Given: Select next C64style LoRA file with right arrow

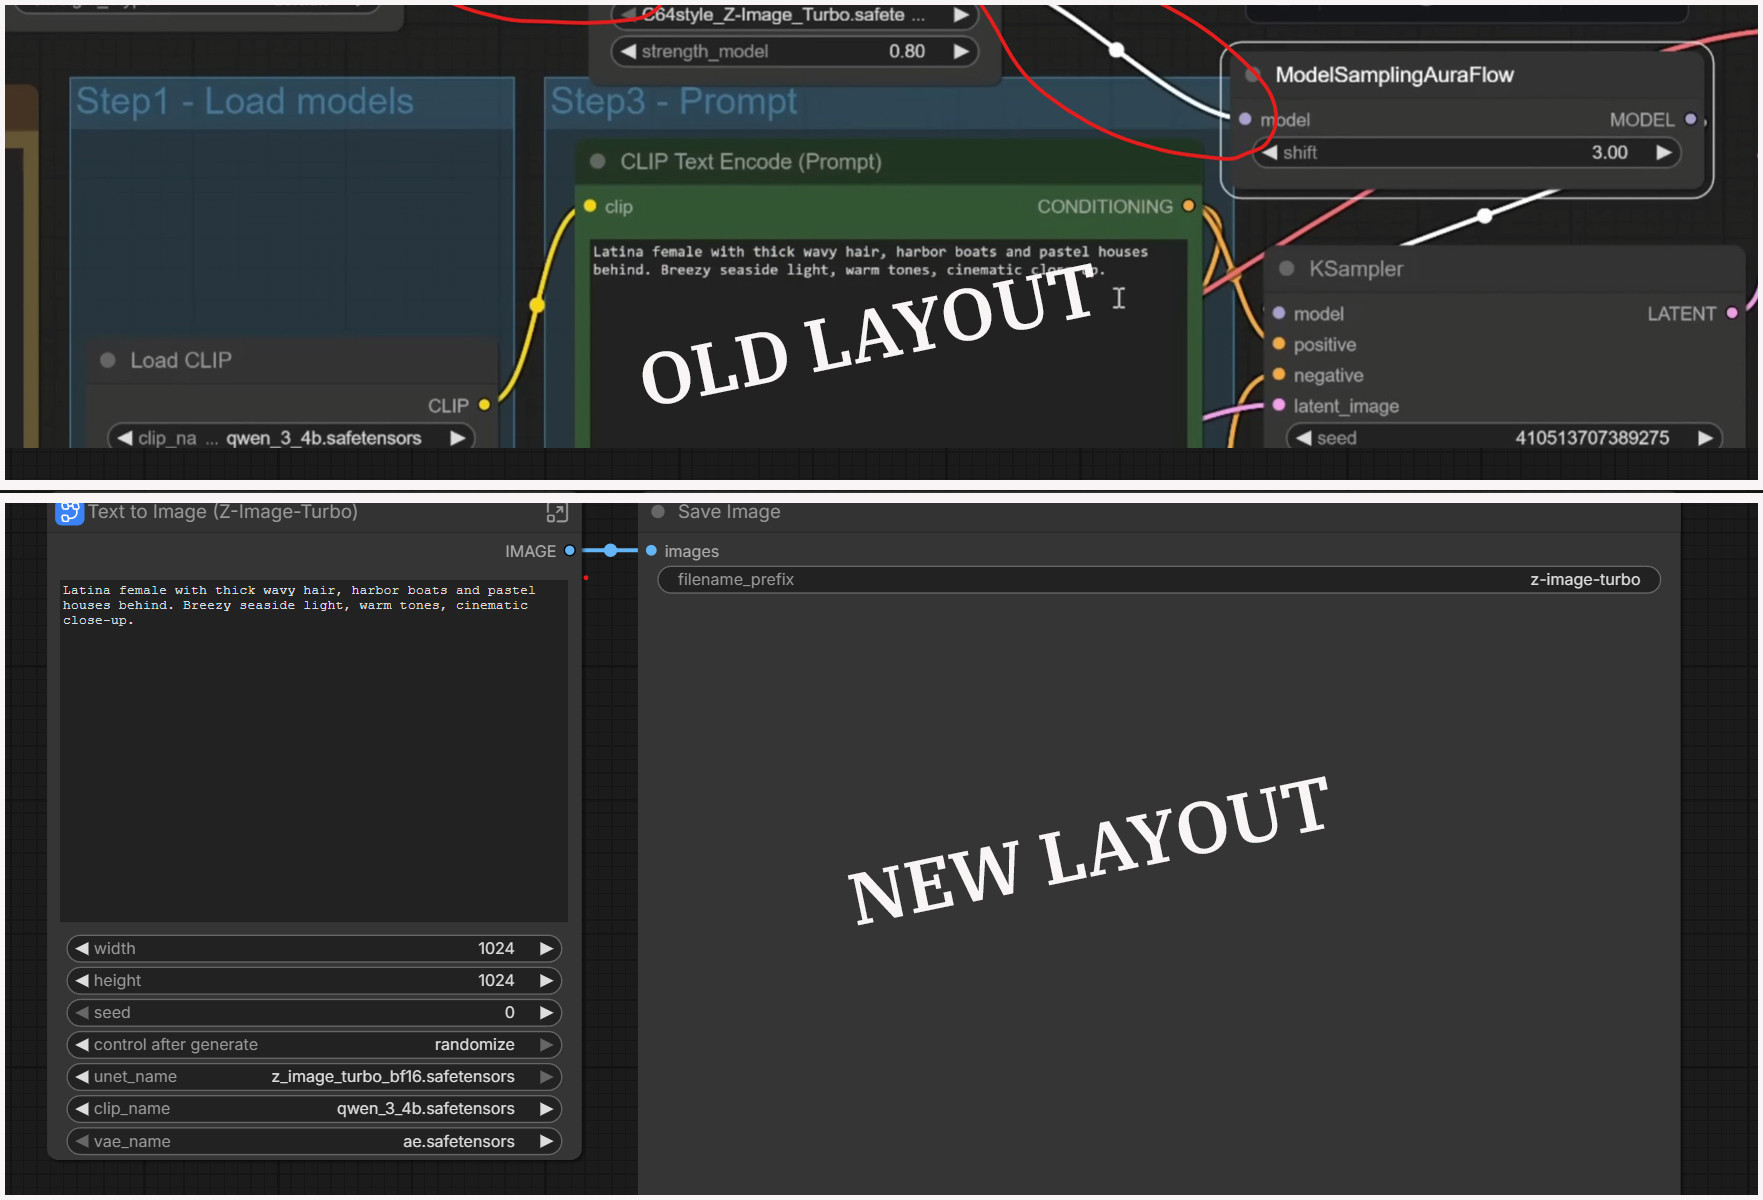Looking at the screenshot, I should [961, 15].
